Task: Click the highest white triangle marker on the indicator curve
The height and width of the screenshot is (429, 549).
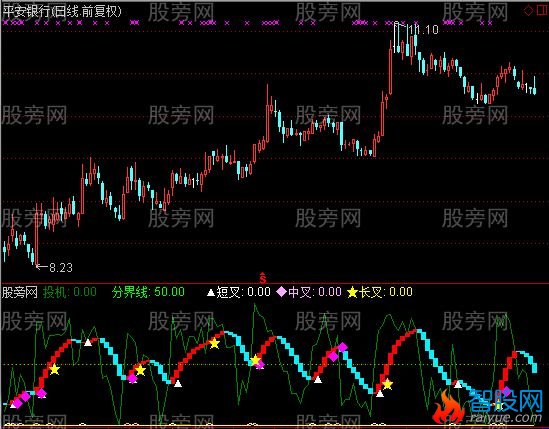Action: click(x=88, y=342)
